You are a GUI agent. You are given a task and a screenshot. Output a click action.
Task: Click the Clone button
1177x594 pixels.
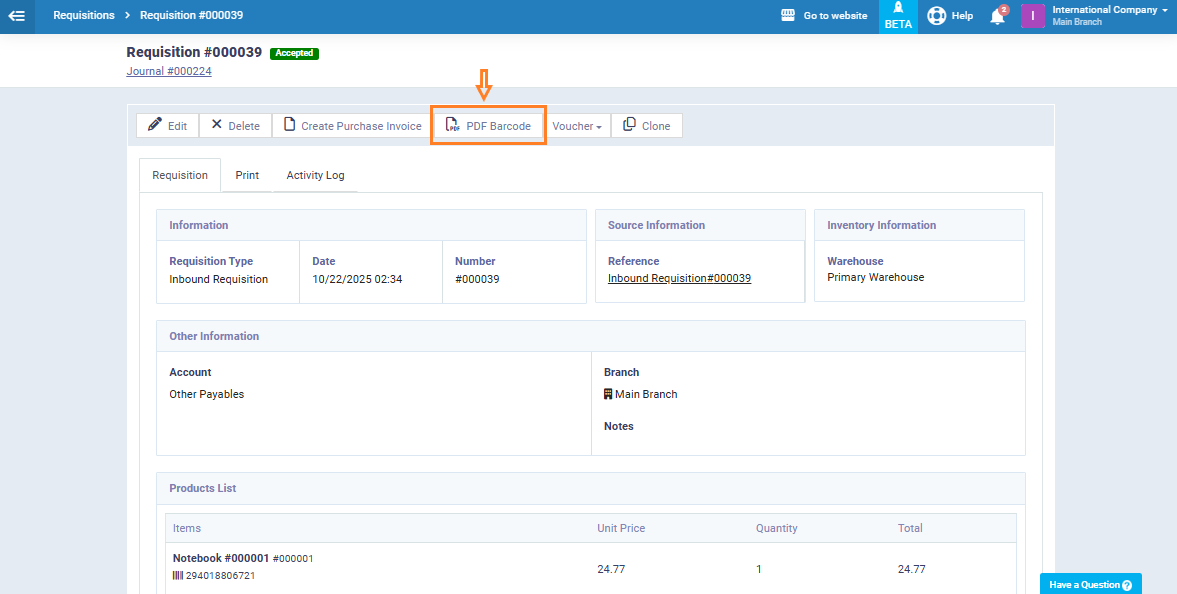(x=646, y=126)
